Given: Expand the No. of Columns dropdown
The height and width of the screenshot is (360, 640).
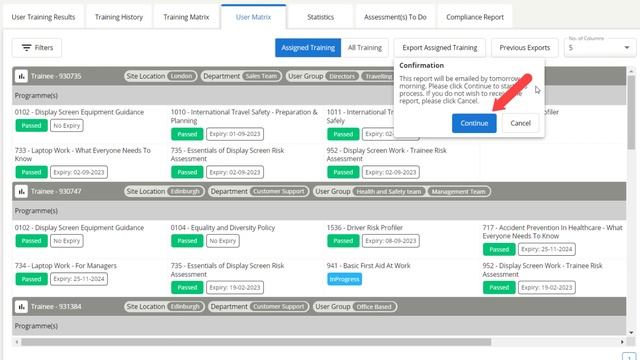Looking at the screenshot, I should (x=600, y=48).
